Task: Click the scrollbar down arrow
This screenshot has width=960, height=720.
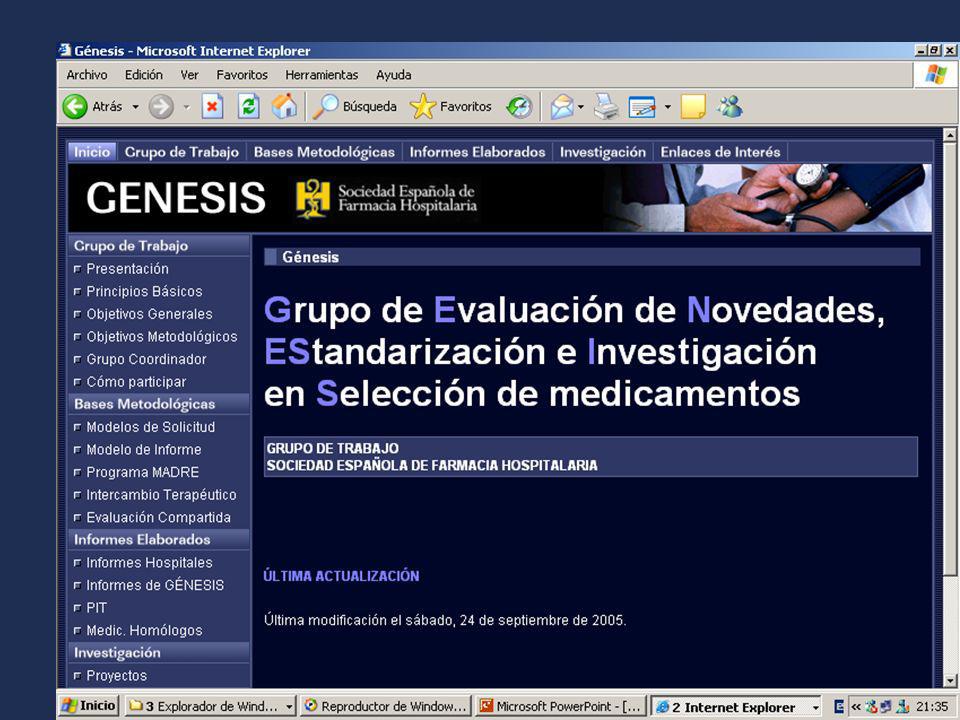Action: pos(950,681)
